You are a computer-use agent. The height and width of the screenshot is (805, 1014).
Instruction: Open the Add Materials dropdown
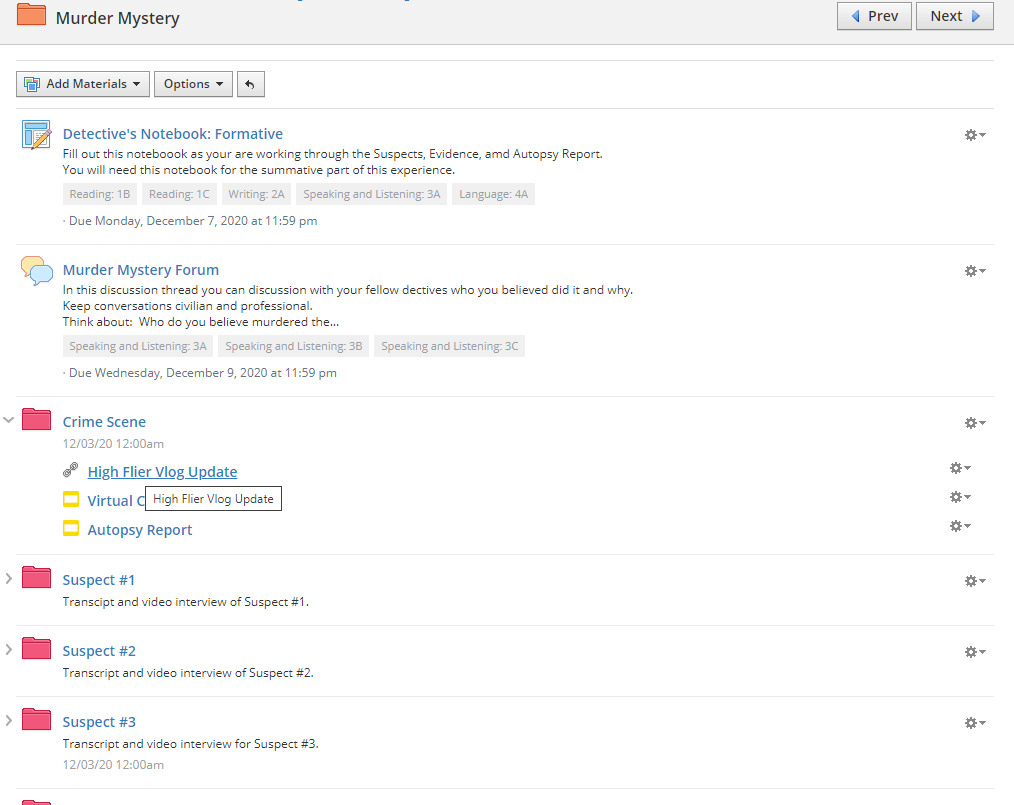click(83, 84)
